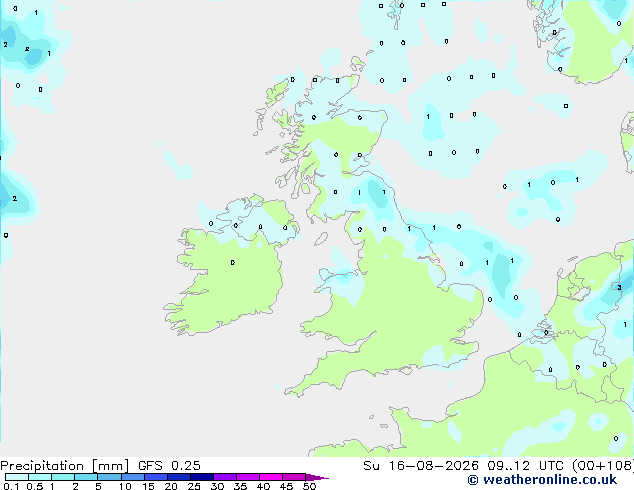This screenshot has width=634, height=490.
Task: Click the '09..12 UTC' time label
Action: (x=525, y=466)
